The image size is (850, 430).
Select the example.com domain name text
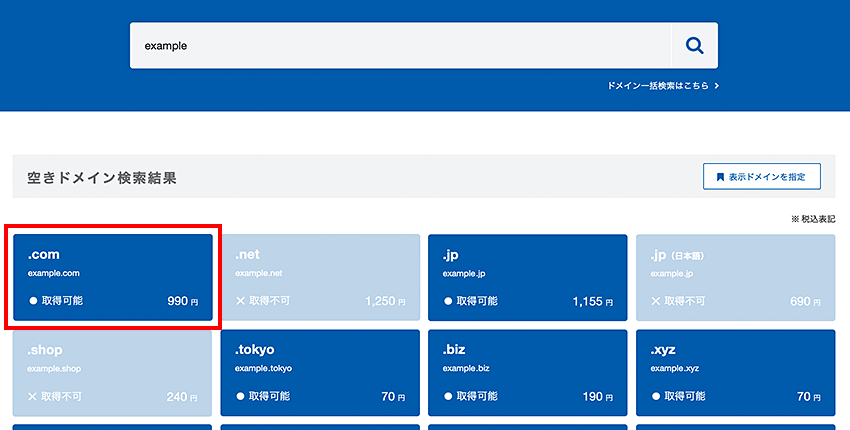point(52,272)
